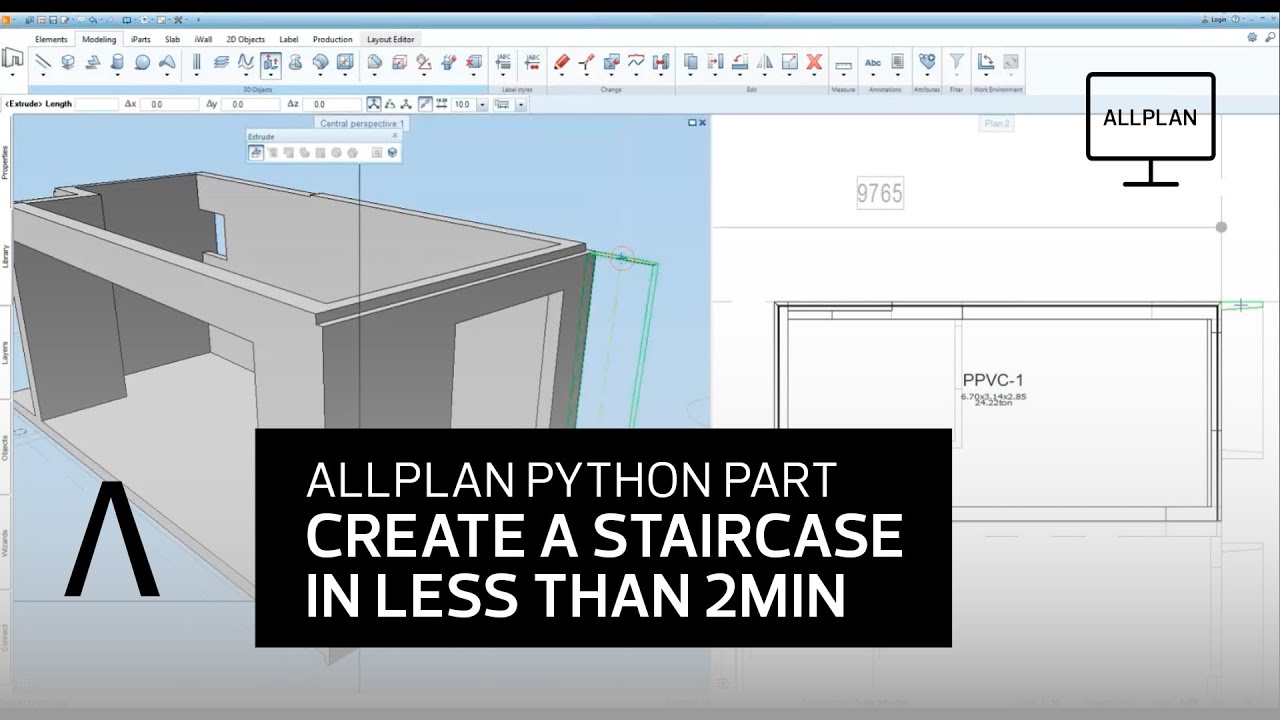Switch to the 2D Objects tab
Image resolution: width=1280 pixels, height=720 pixels.
pyautogui.click(x=245, y=39)
